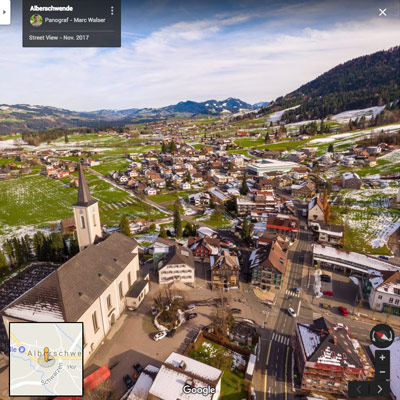The height and width of the screenshot is (400, 400).
Task: Click the compass to reset heading
Action: click(x=382, y=336)
